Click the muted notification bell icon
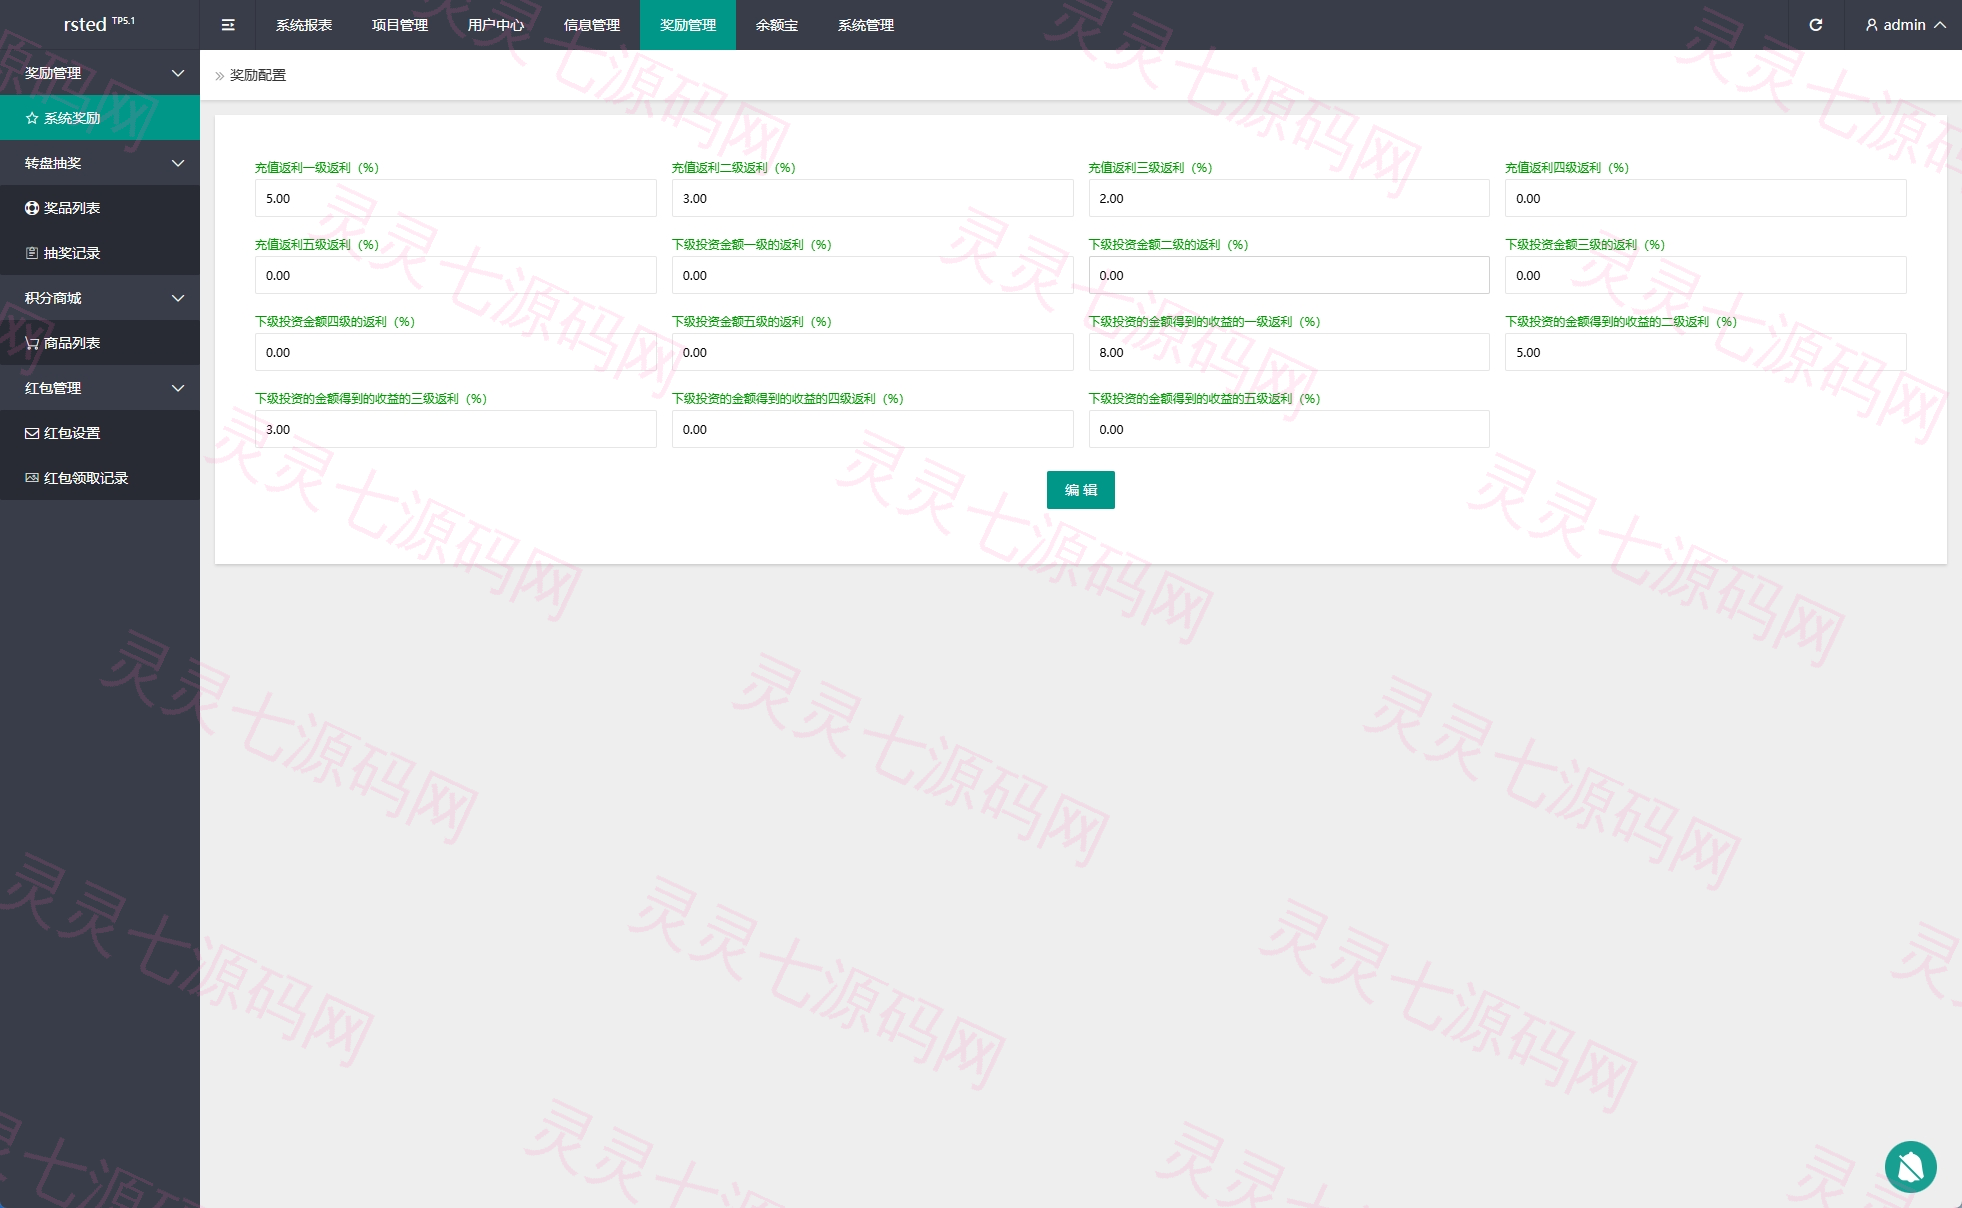 (1911, 1167)
